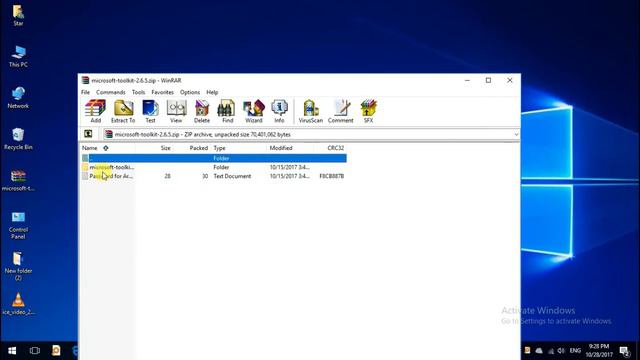Start VirusScan on the archive
The image size is (640, 360).
pos(311,111)
